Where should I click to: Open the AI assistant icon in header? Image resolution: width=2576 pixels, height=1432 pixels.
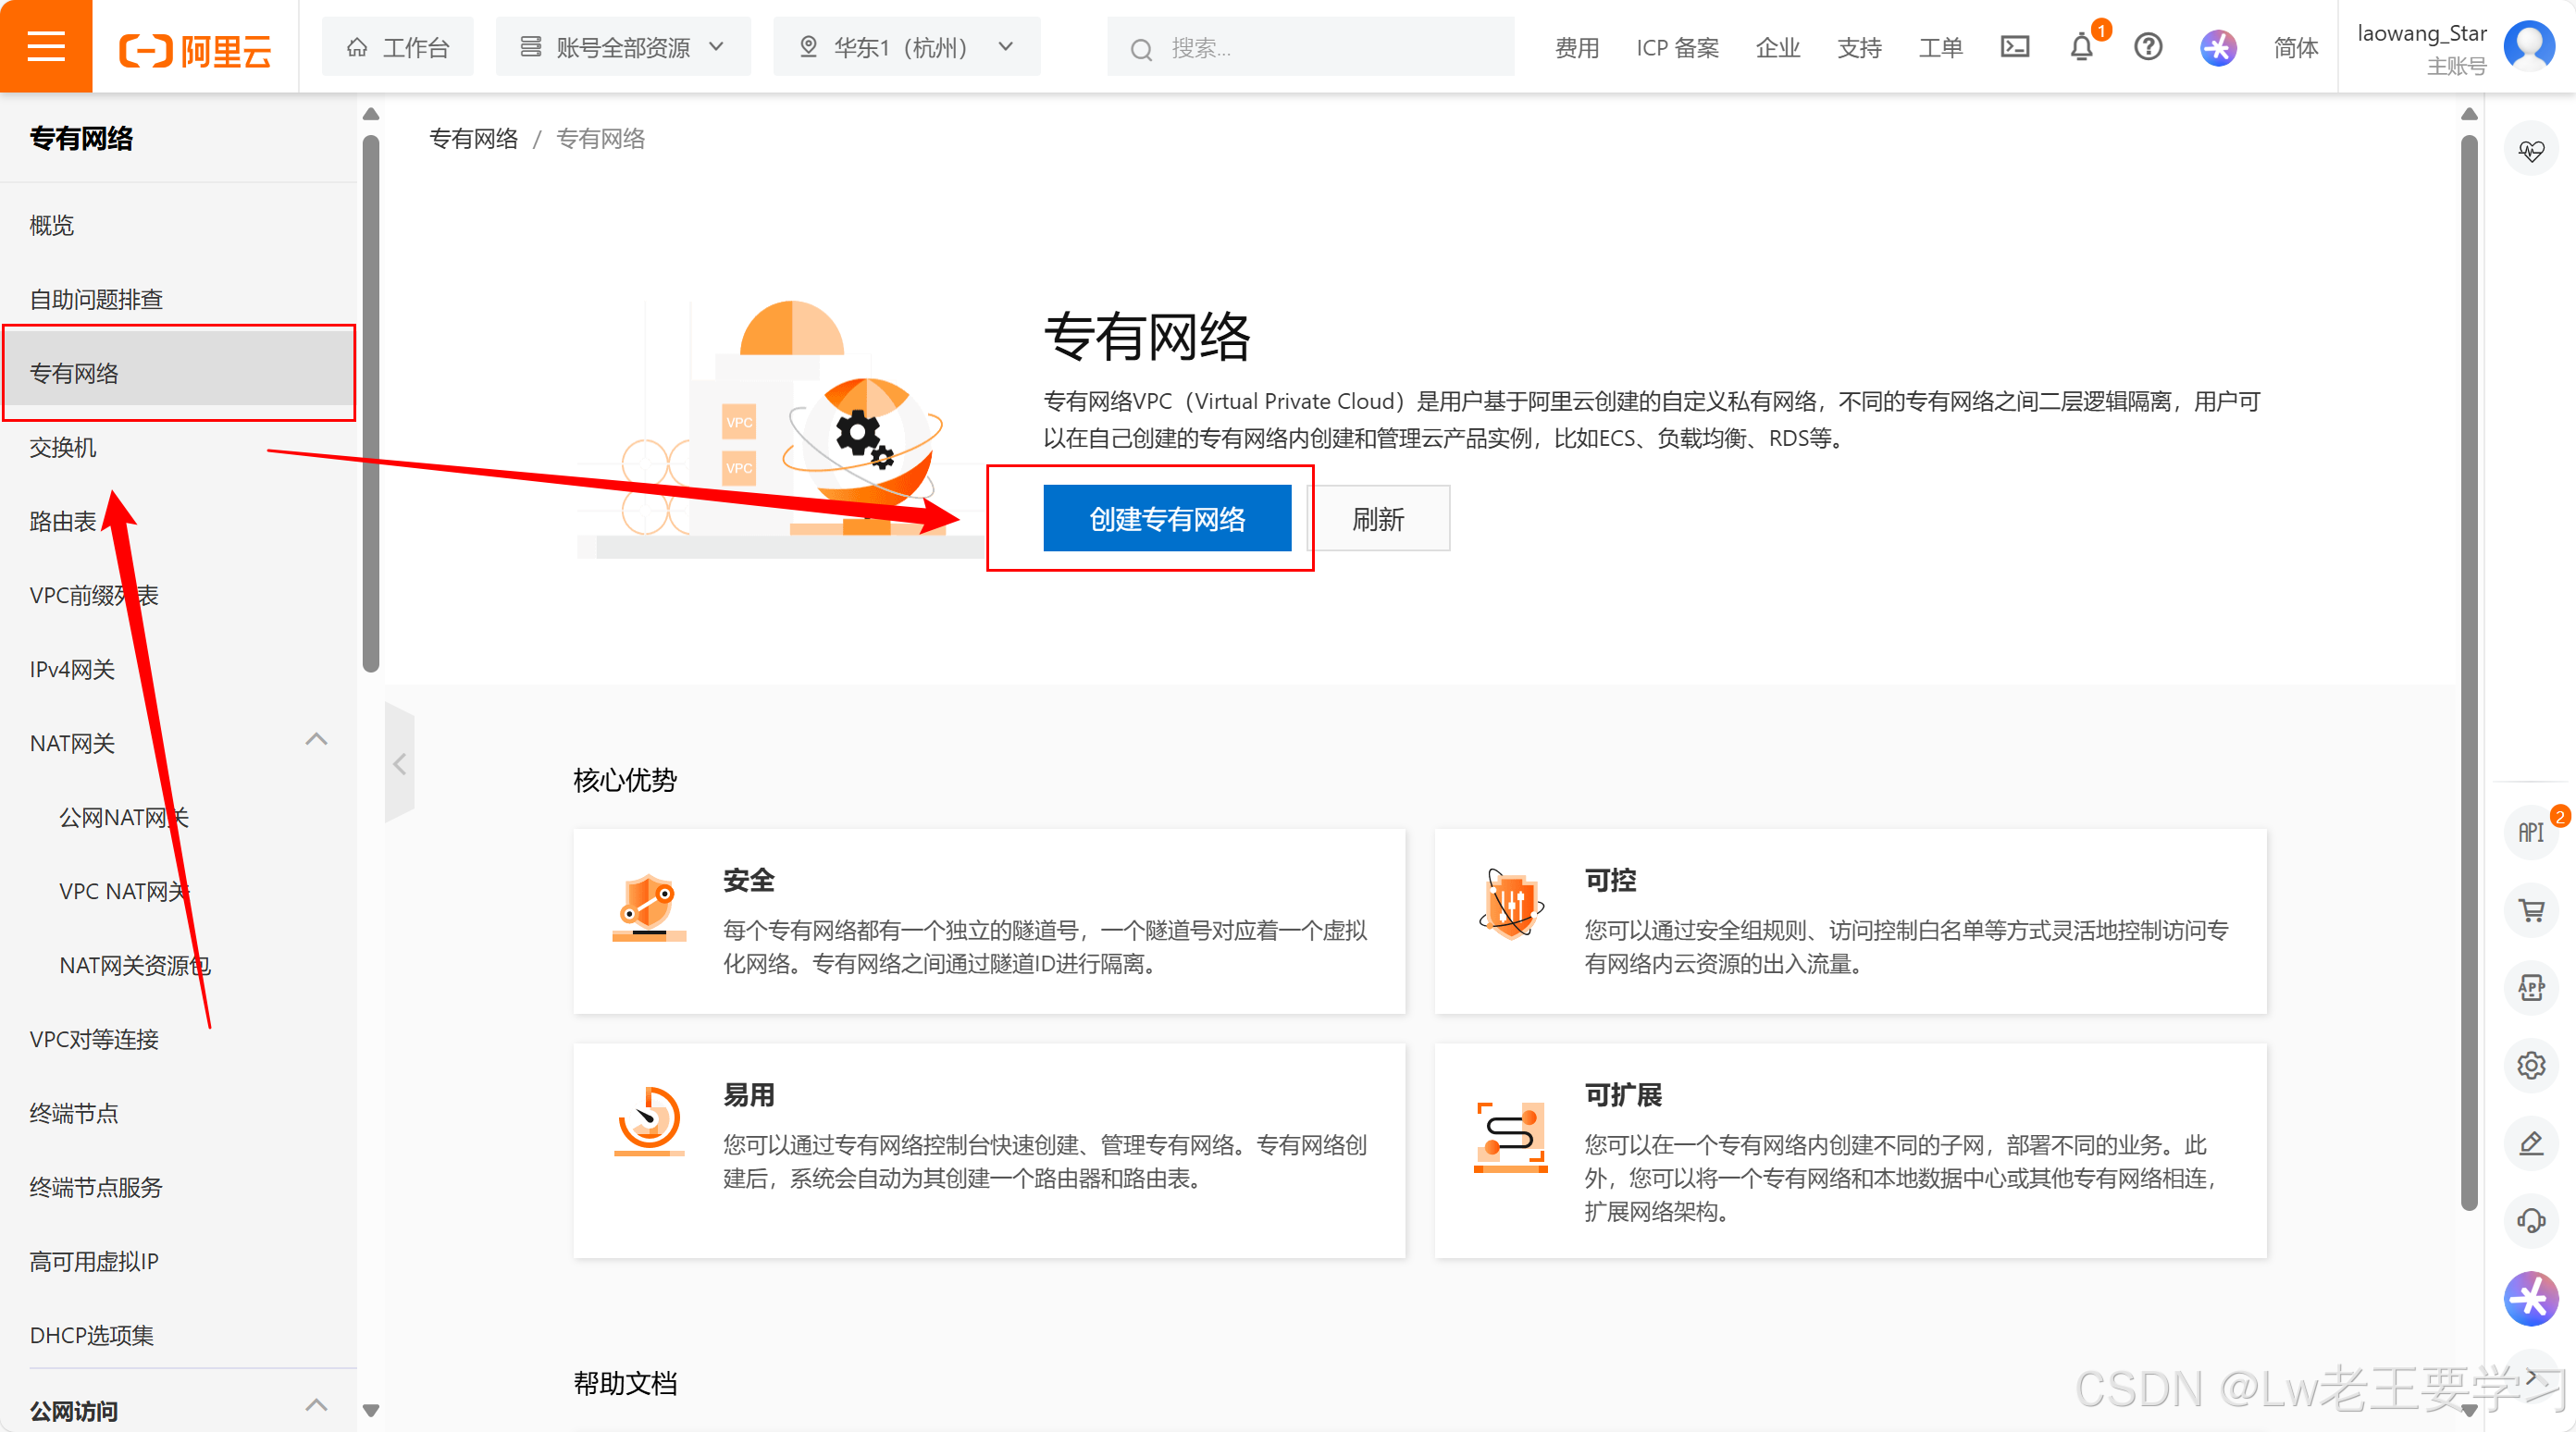[x=2217, y=47]
